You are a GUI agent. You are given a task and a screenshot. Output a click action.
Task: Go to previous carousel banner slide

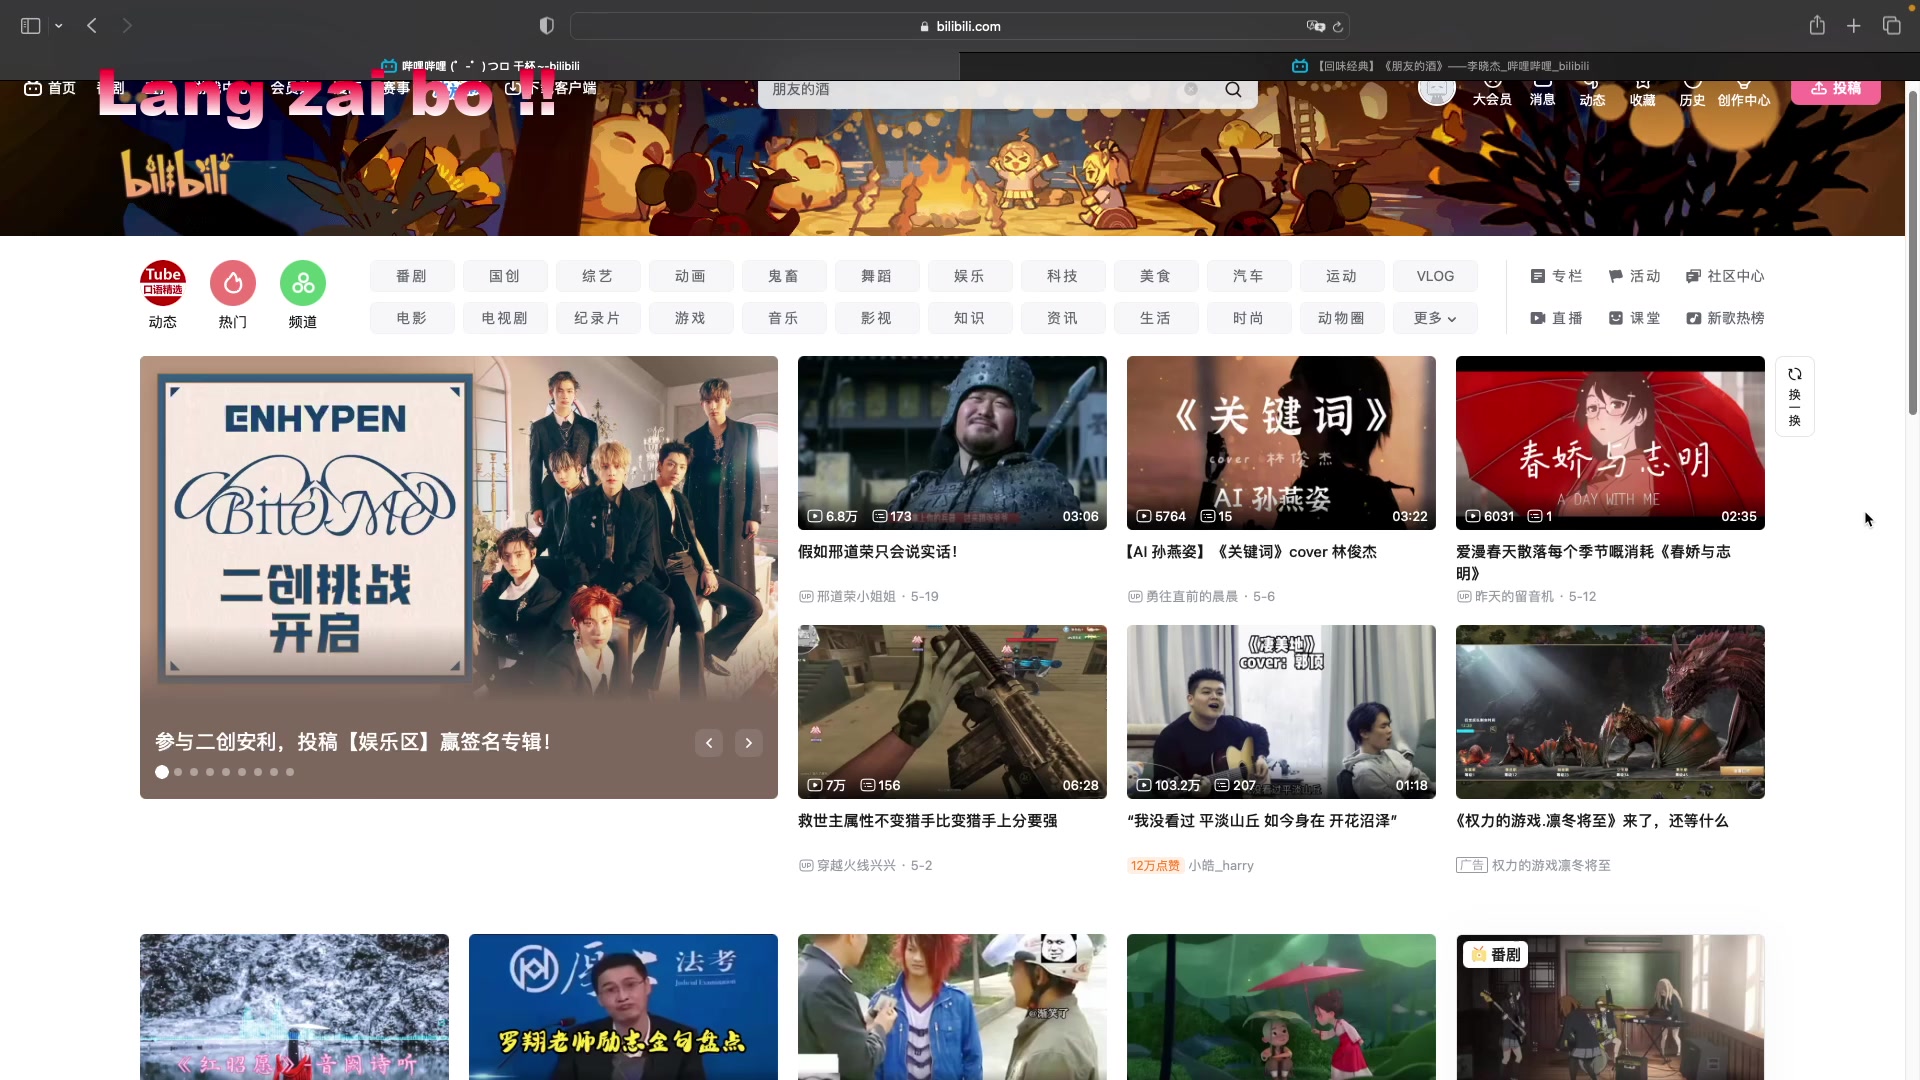click(x=709, y=743)
